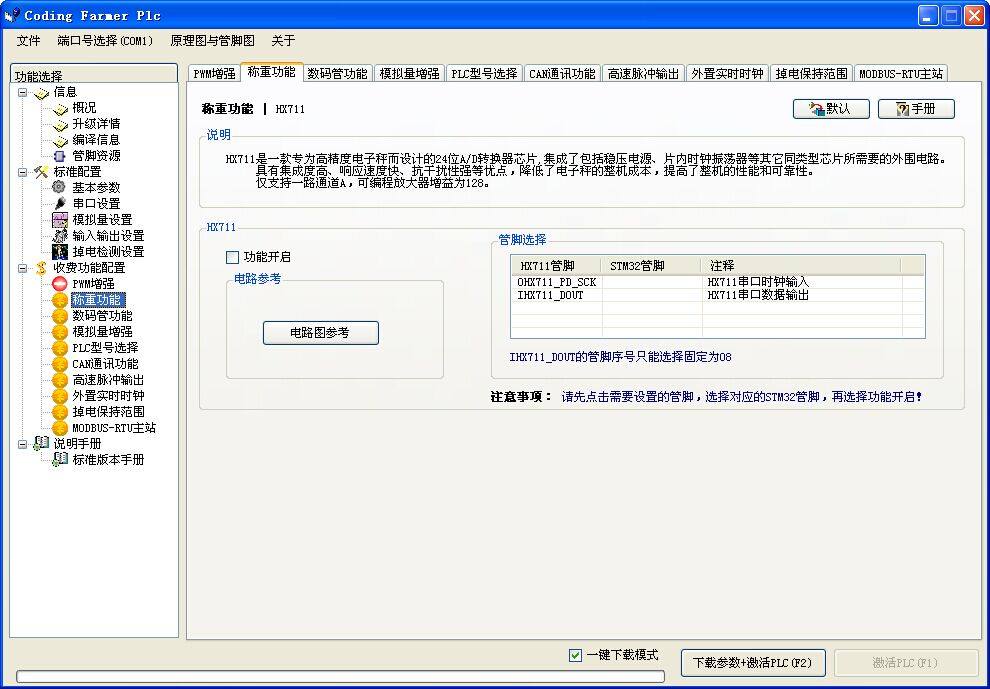This screenshot has height=689, width=990.
Task: Click the 信息 folder icon in tree
Action: click(x=41, y=92)
